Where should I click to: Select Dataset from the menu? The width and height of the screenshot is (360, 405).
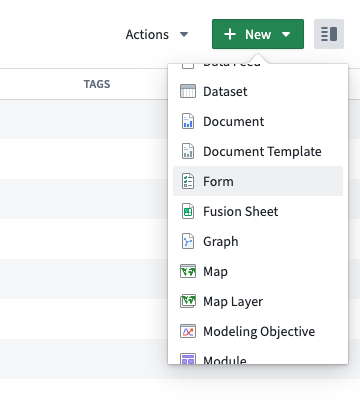coord(258,91)
